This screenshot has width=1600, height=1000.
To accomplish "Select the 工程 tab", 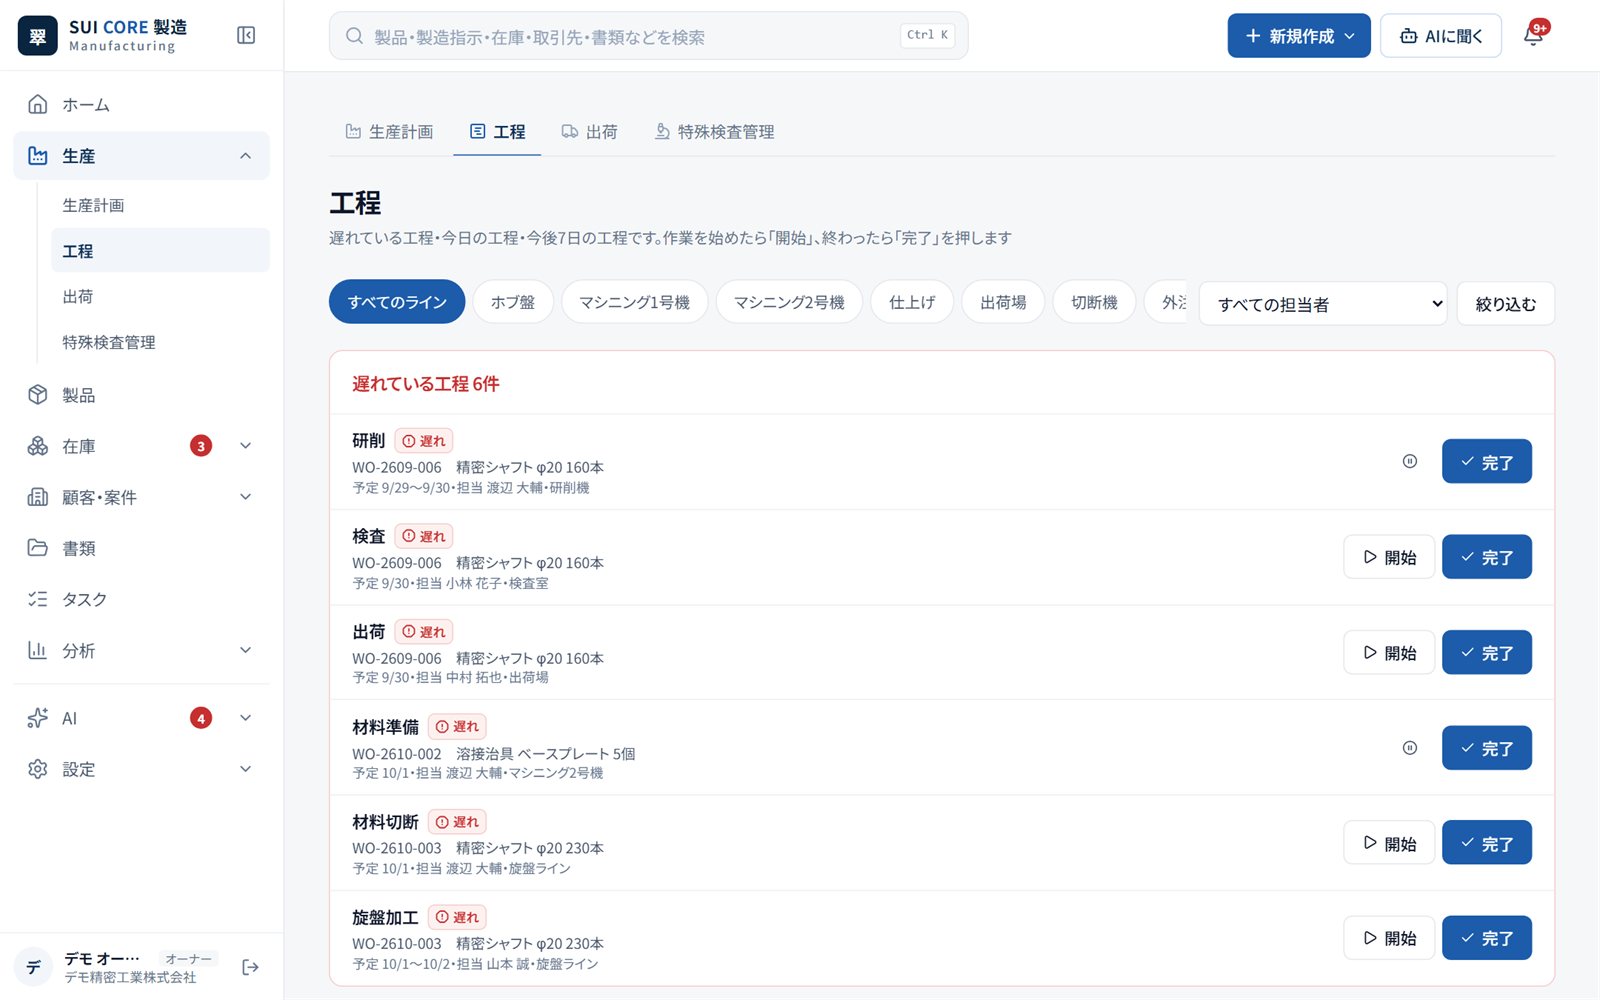I will [497, 132].
